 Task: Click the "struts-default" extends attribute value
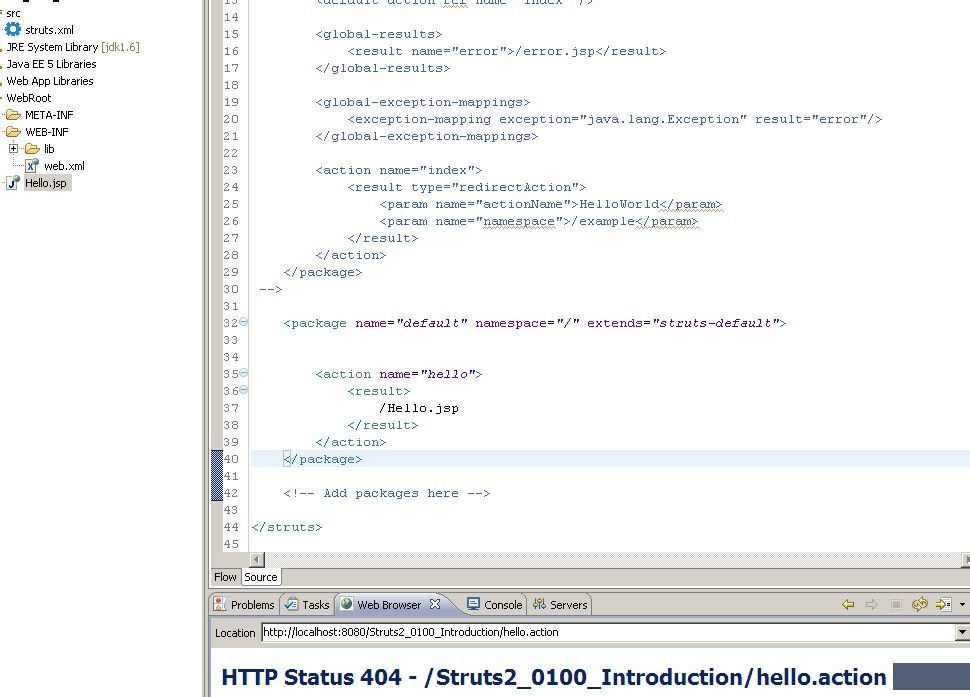(715, 323)
